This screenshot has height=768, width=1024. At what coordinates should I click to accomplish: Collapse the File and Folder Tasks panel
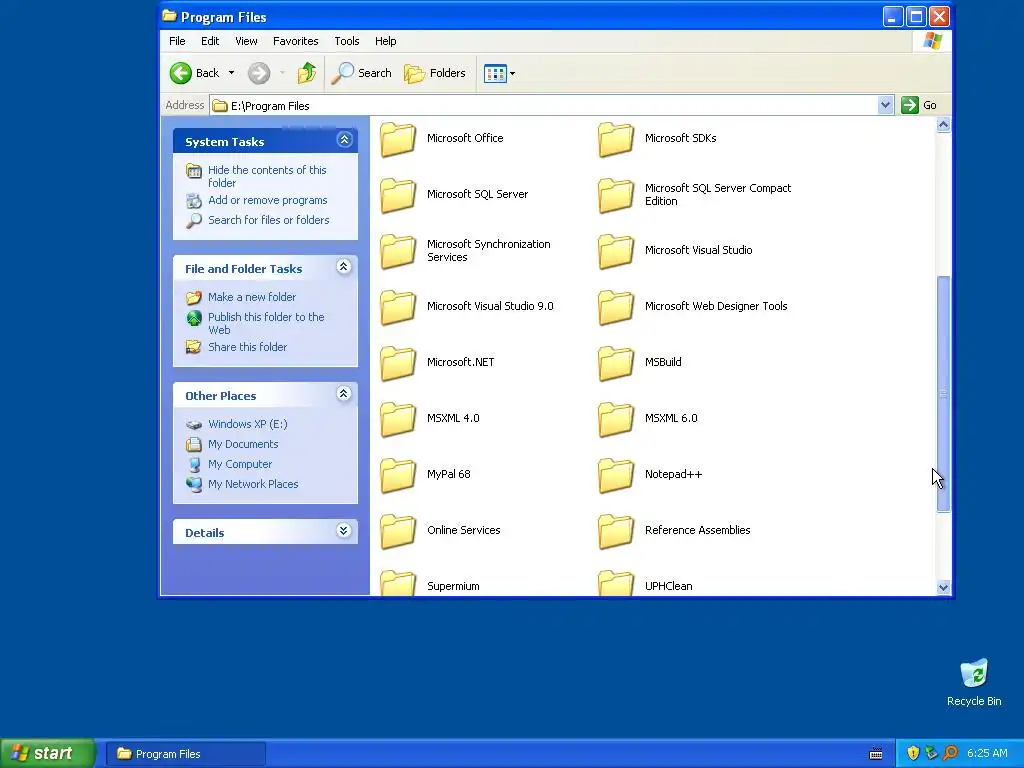click(x=344, y=267)
